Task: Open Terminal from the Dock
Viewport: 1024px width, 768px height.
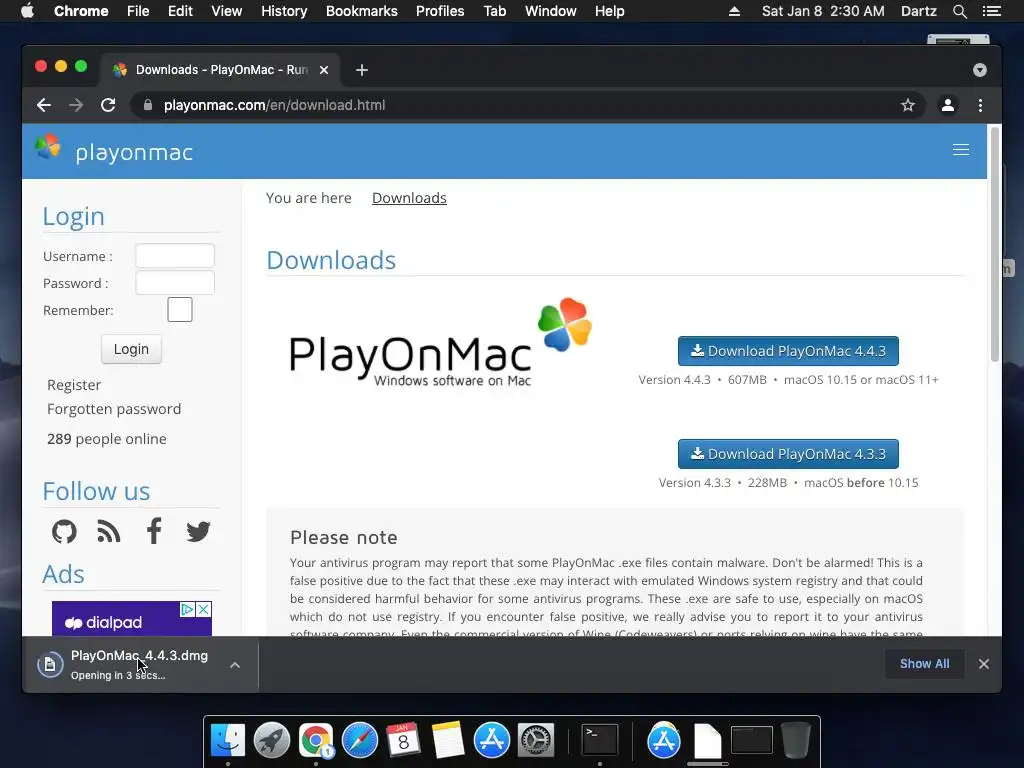Action: tap(600, 741)
